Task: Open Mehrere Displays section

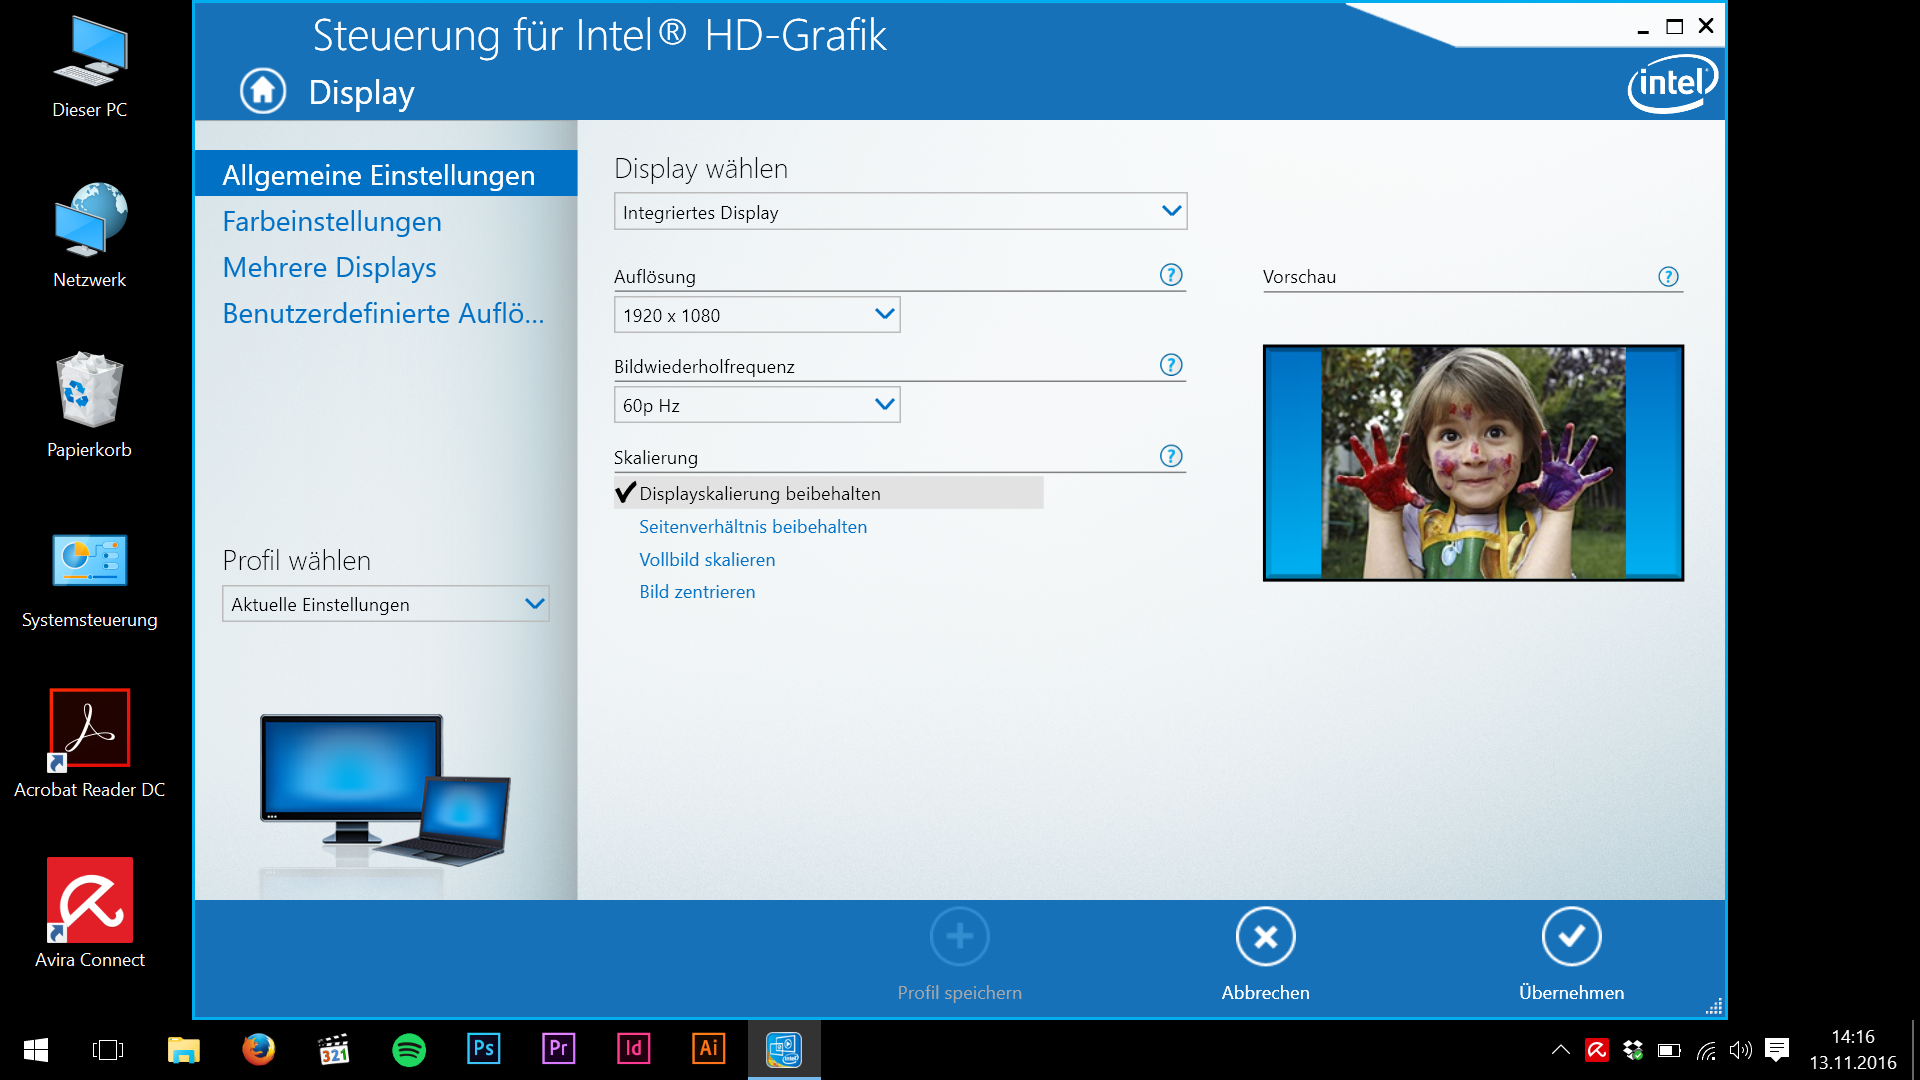Action: click(x=329, y=268)
